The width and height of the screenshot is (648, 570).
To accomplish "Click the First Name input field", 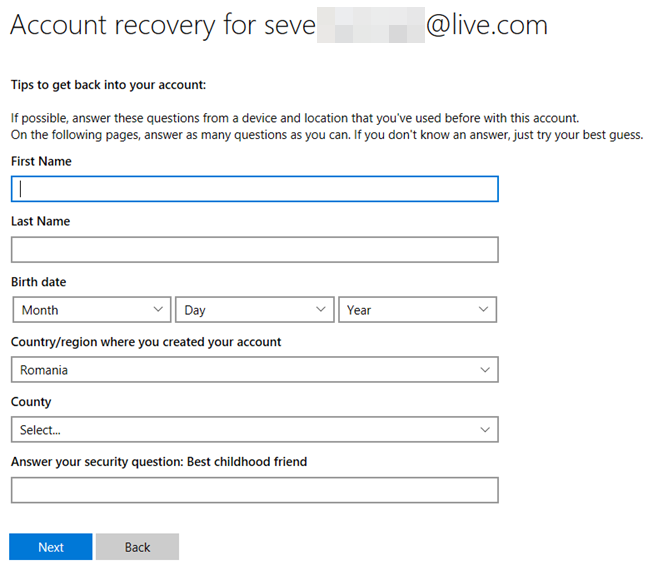I will (x=255, y=189).
